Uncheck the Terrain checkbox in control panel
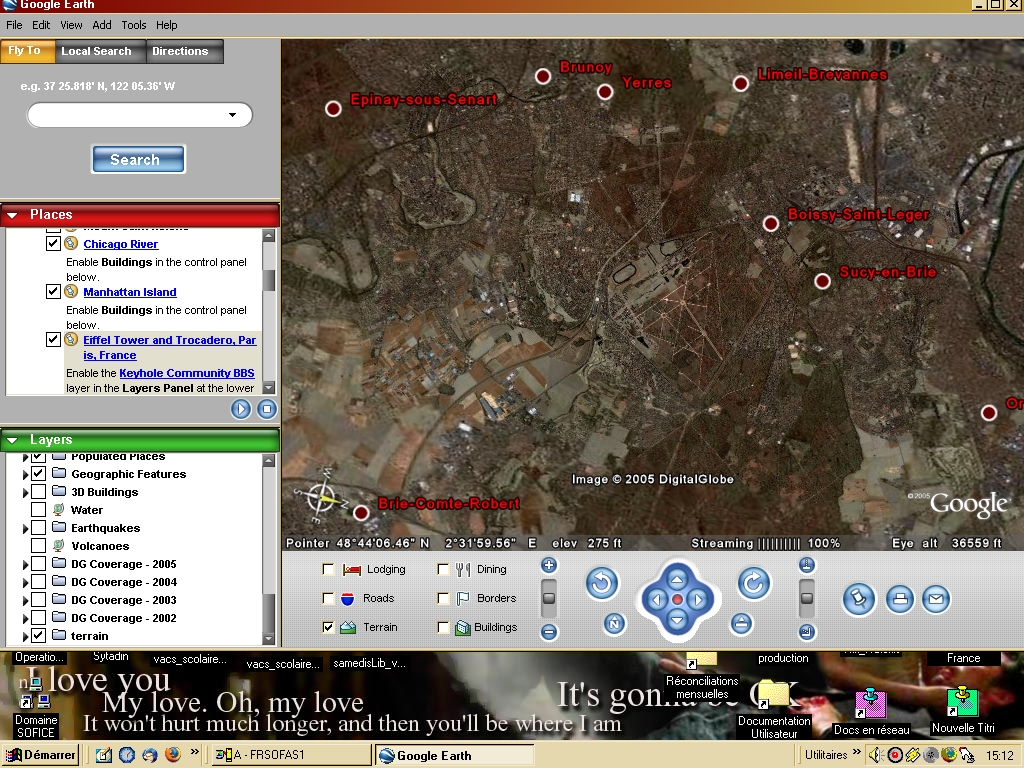 (328, 627)
